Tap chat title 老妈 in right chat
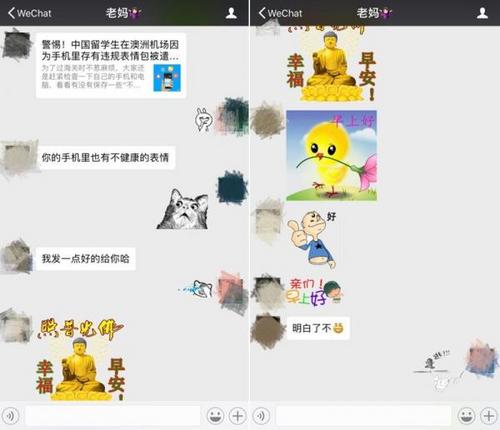500x430 pixels. [x=374, y=13]
